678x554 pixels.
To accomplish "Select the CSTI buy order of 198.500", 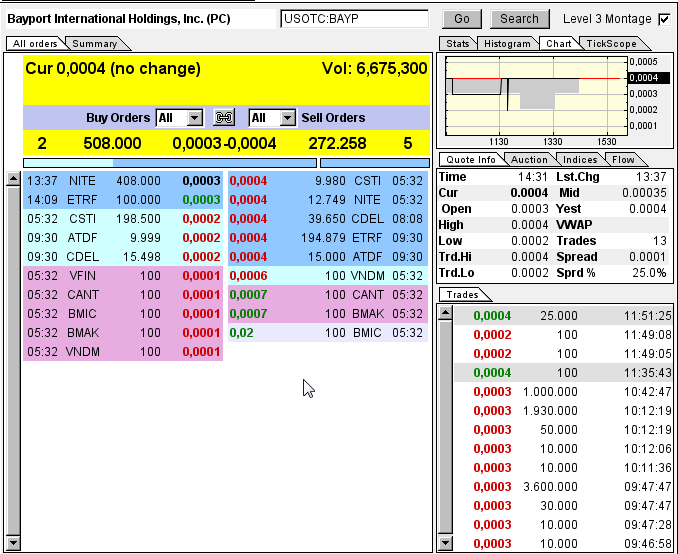I will coord(123,219).
